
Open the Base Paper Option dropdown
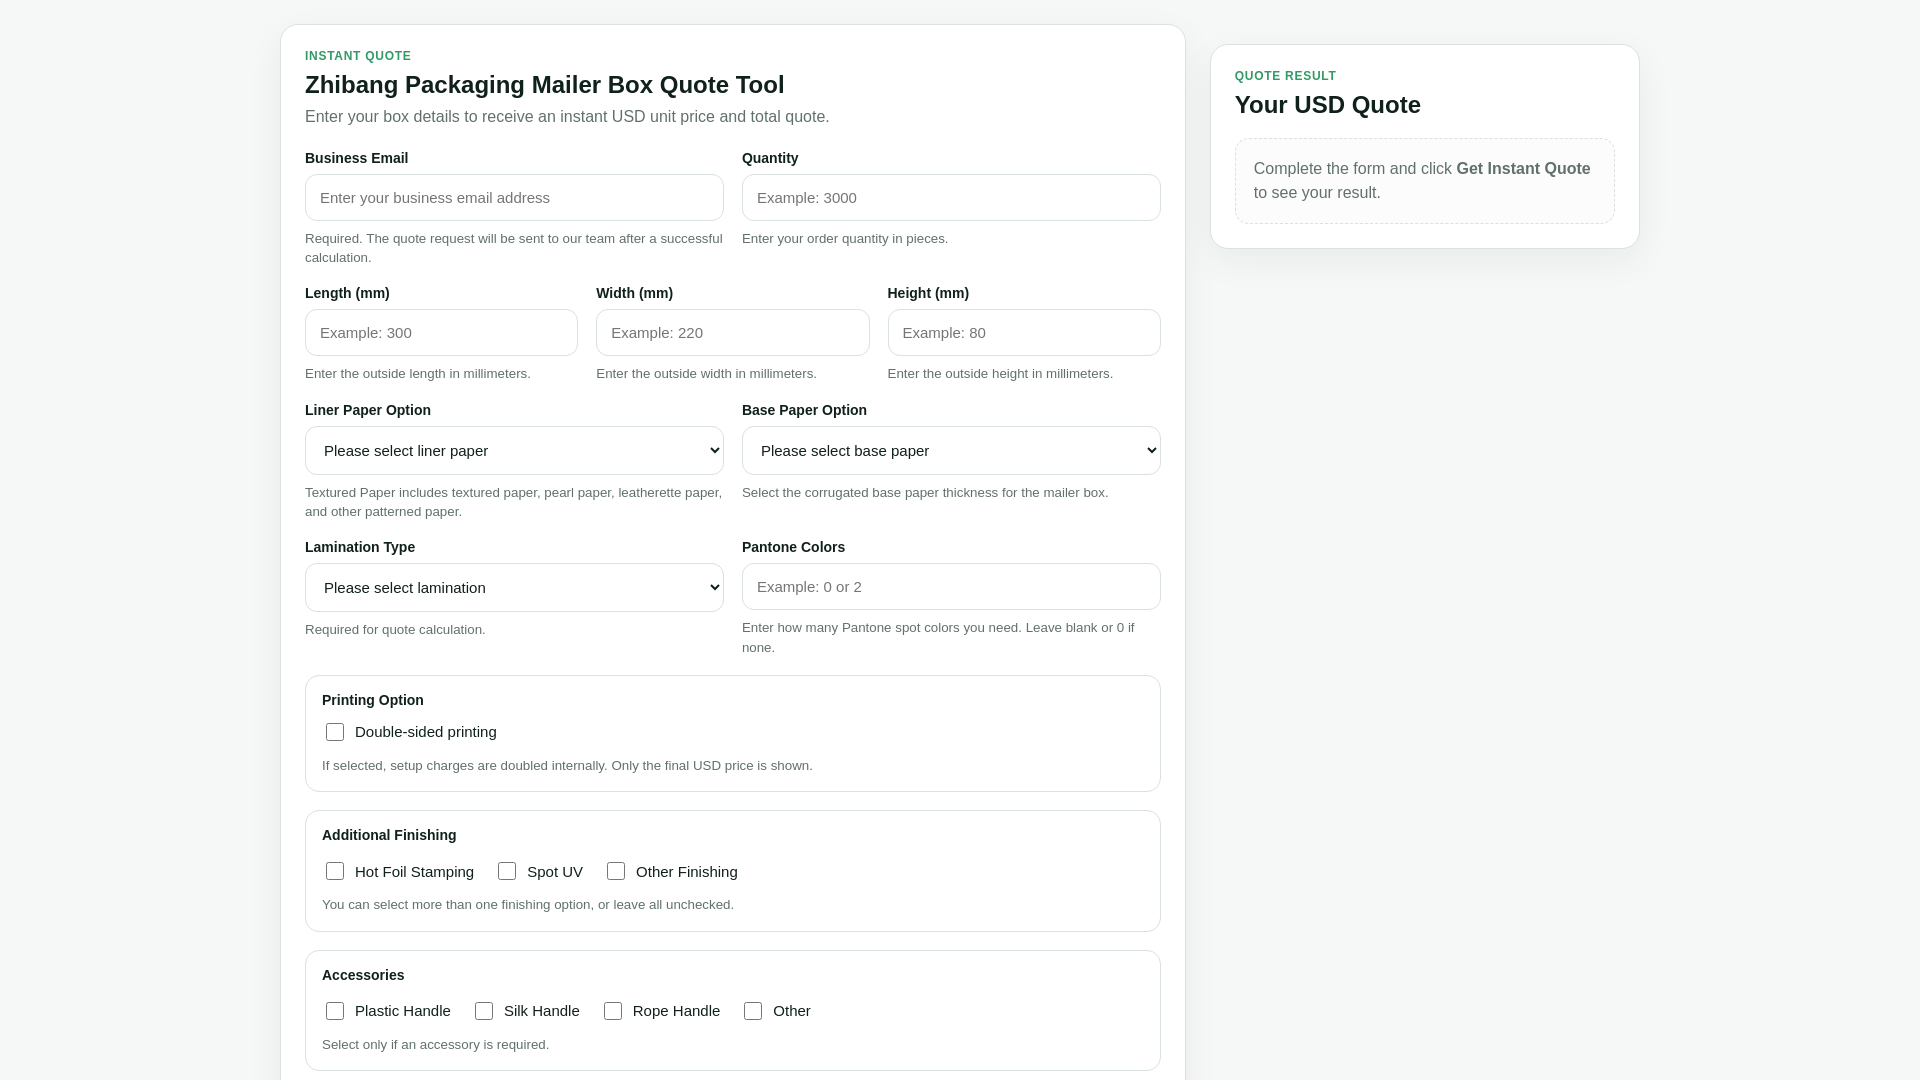click(951, 451)
